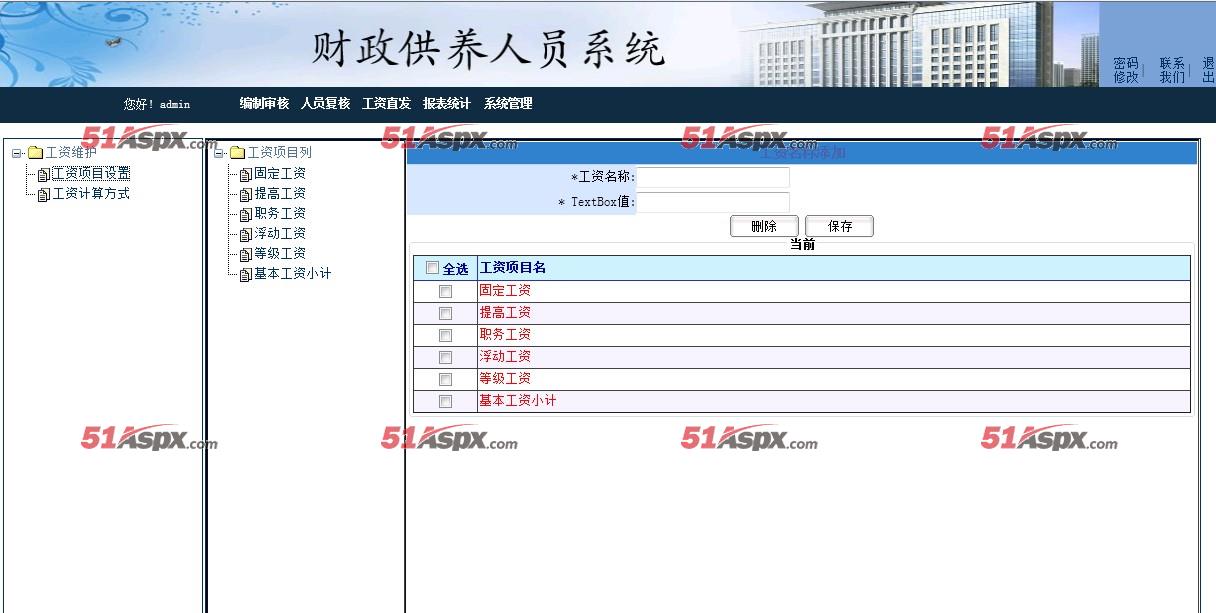Select 浮动工资 in the middle tree
Viewport: 1216px width, 613px height.
tap(280, 234)
